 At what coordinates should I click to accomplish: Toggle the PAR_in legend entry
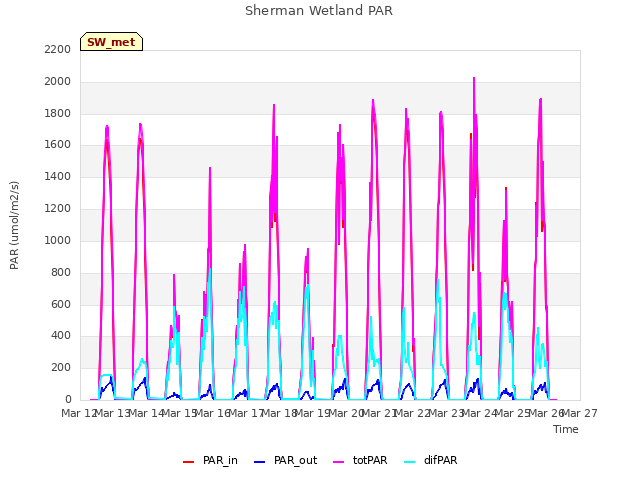pos(210,461)
